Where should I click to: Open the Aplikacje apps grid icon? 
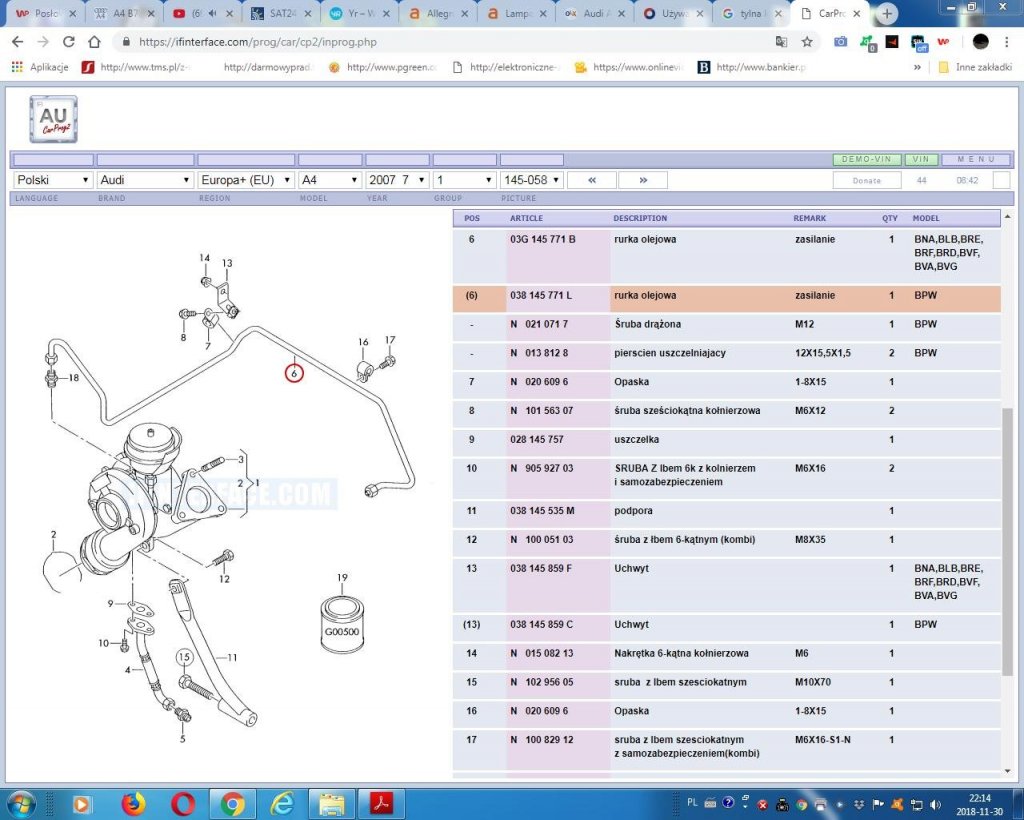[x=17, y=67]
